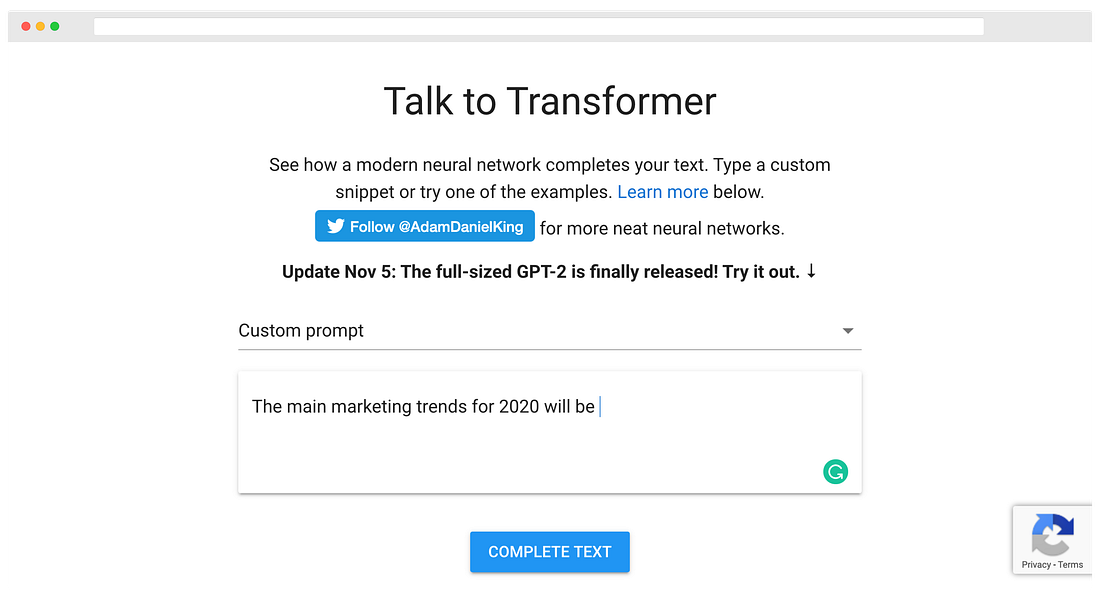Open the 'Learn more' link

[662, 192]
